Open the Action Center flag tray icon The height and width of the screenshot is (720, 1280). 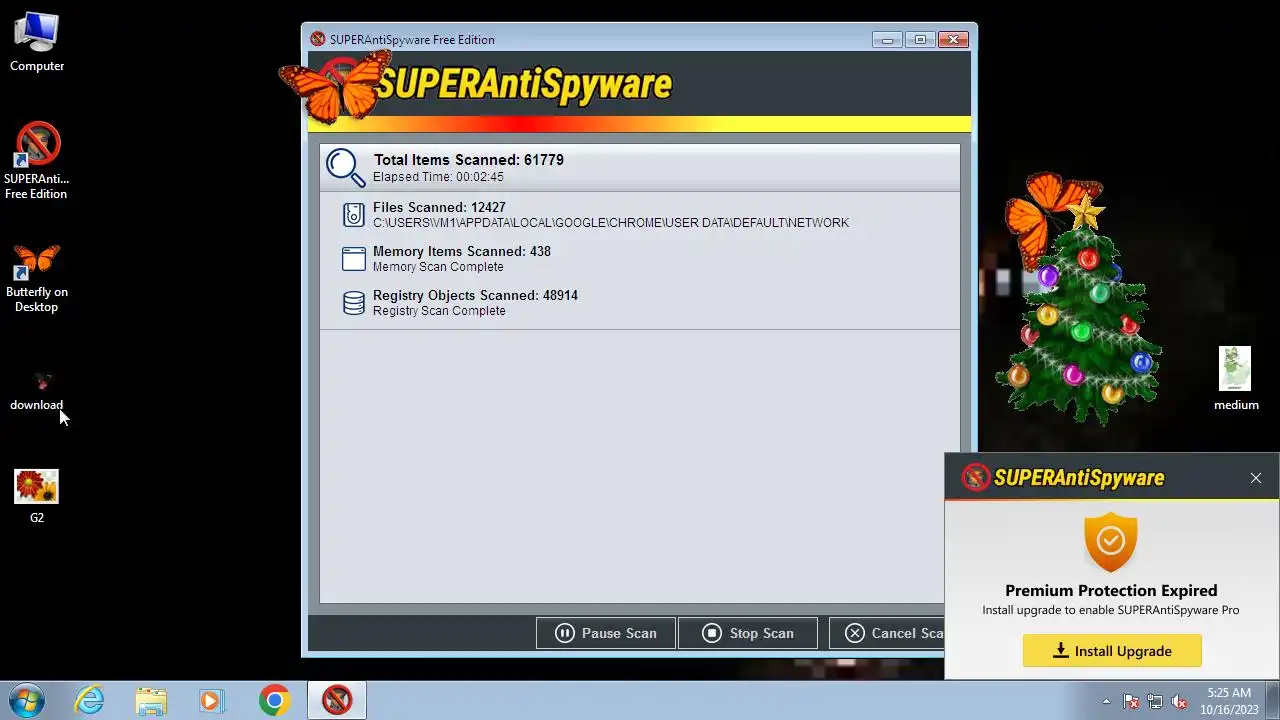[x=1131, y=701]
